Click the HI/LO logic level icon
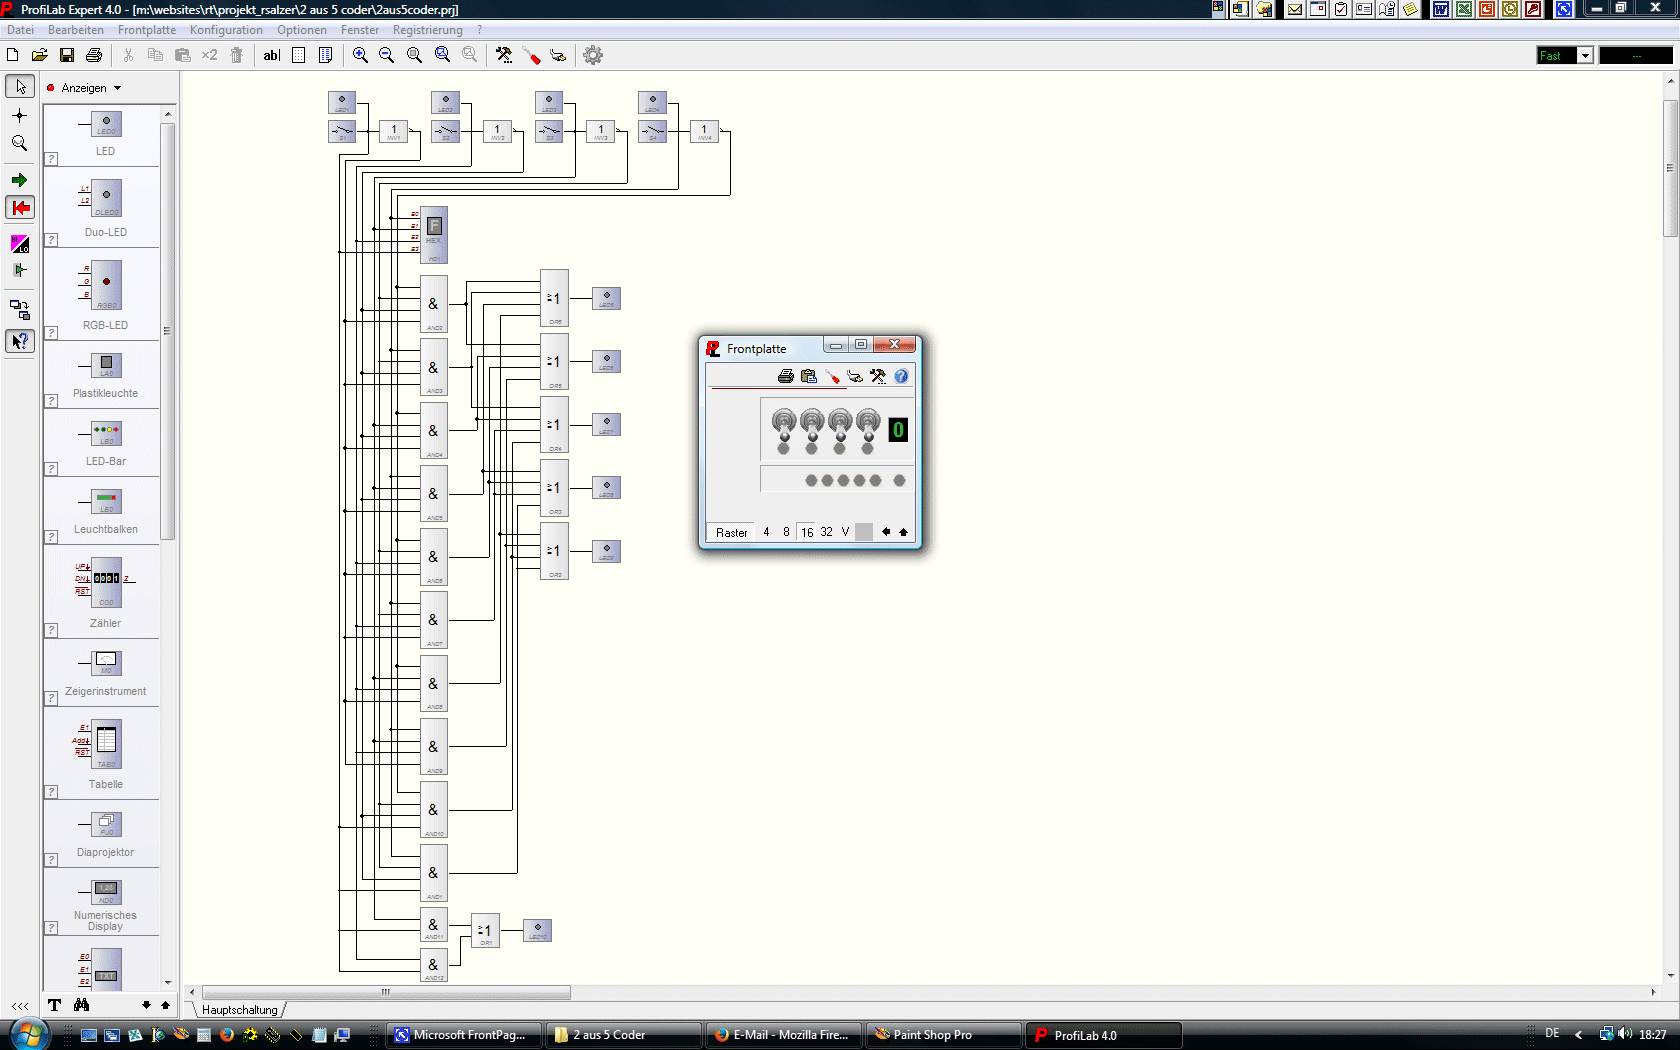 [20, 244]
